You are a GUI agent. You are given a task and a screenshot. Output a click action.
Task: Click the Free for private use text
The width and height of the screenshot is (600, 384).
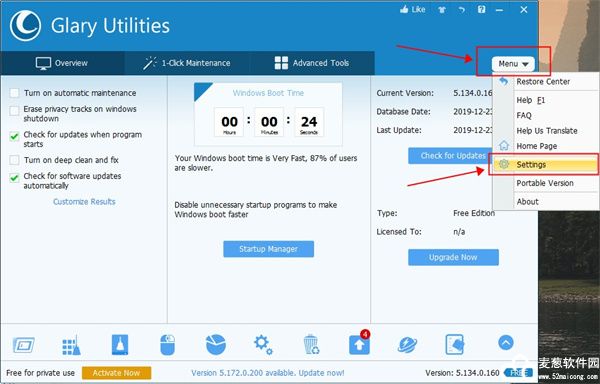pos(41,373)
